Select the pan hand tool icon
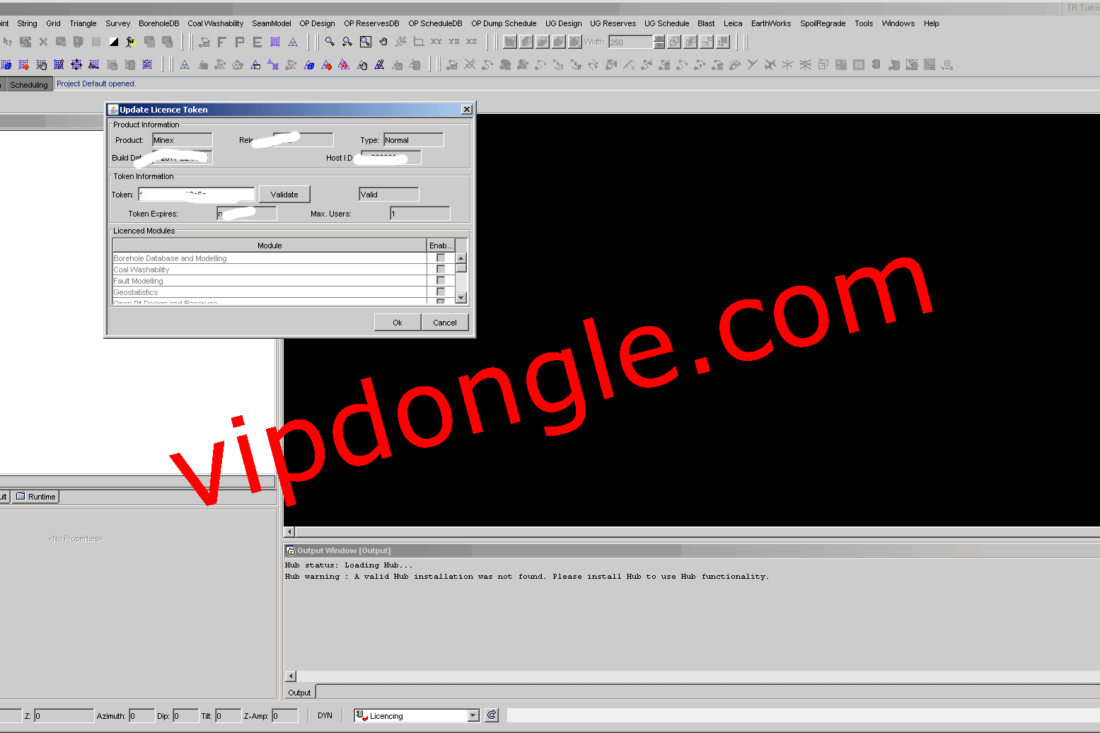1100x733 pixels. (383, 42)
